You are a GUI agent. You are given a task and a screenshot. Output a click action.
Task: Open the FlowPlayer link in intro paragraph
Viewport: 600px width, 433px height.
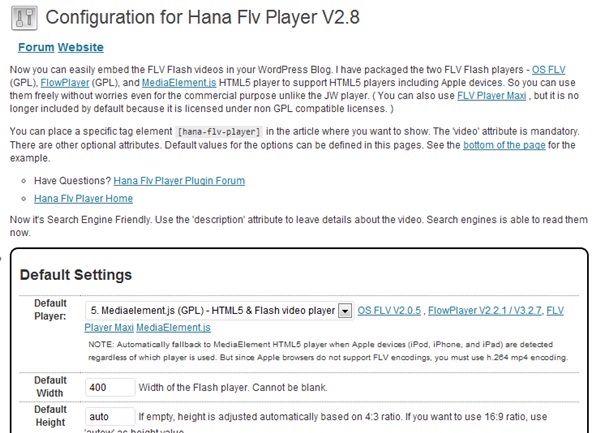65,83
